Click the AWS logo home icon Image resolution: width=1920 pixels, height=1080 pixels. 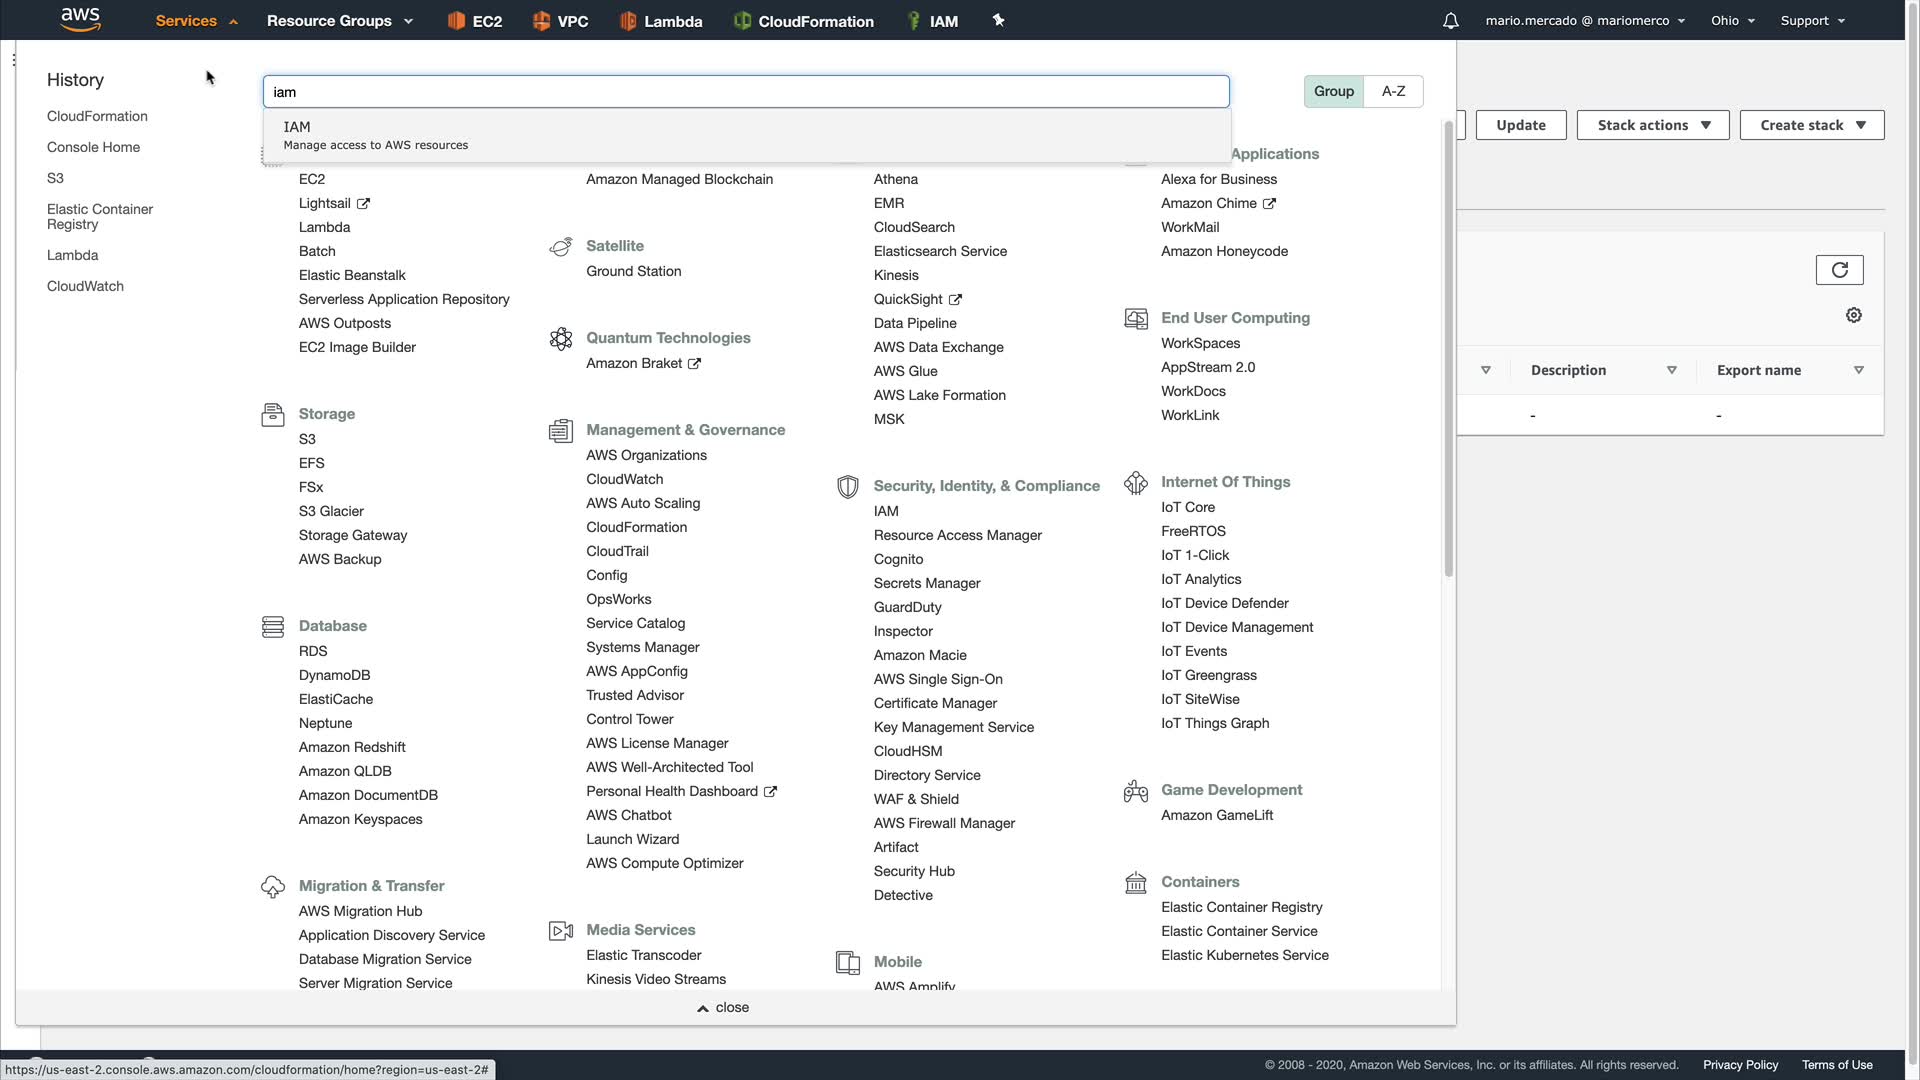[80, 19]
